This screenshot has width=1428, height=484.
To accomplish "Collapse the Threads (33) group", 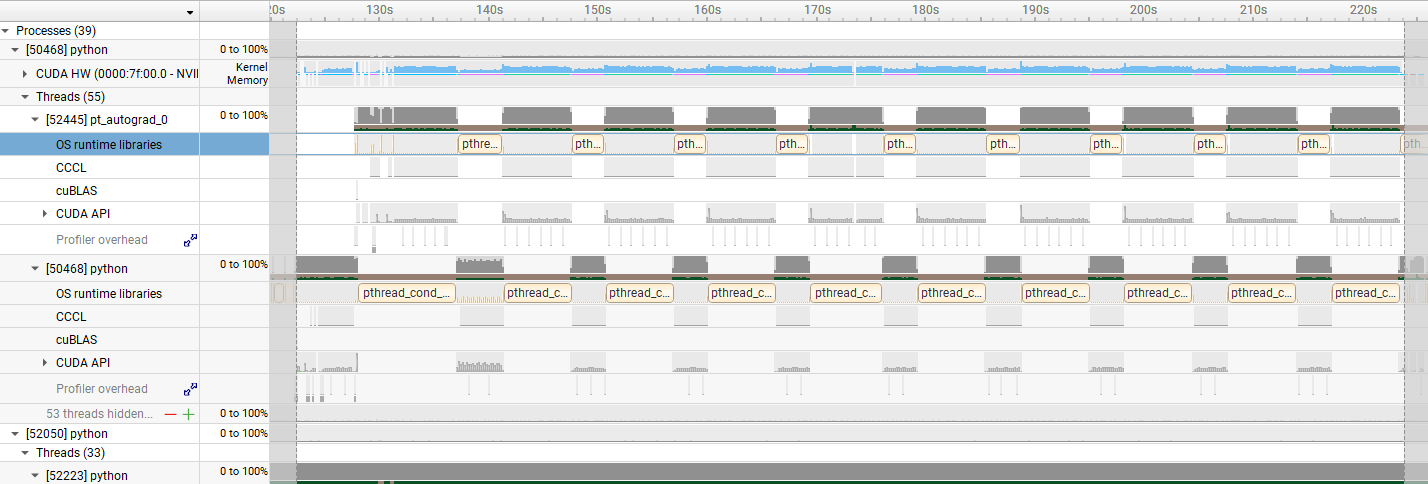I will click(25, 453).
